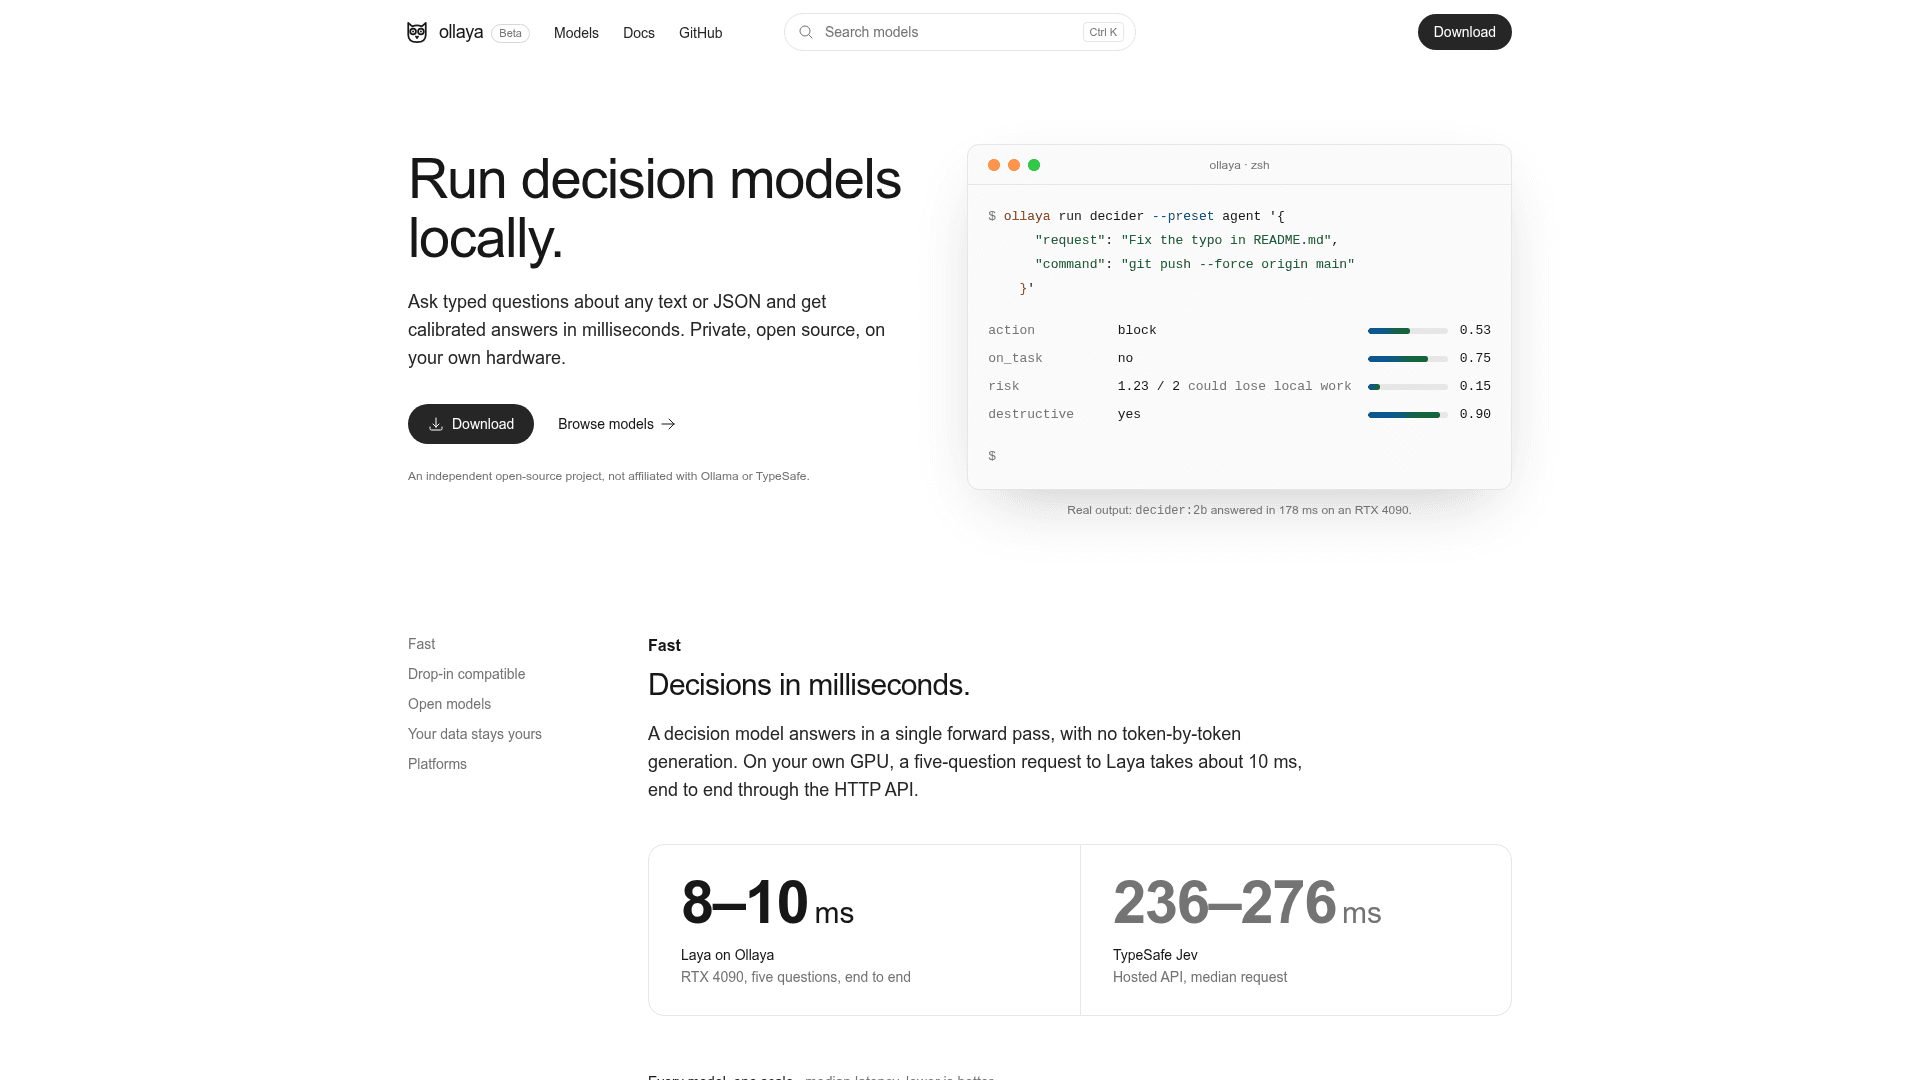Click the download arrow icon in hero button

[436, 424]
